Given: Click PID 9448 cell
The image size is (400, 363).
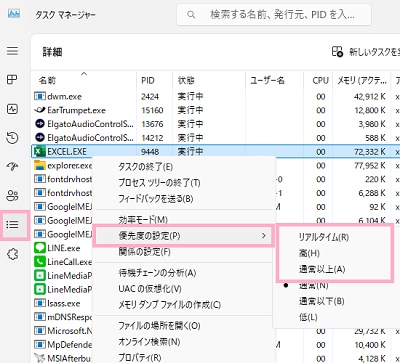Looking at the screenshot, I should pos(150,152).
